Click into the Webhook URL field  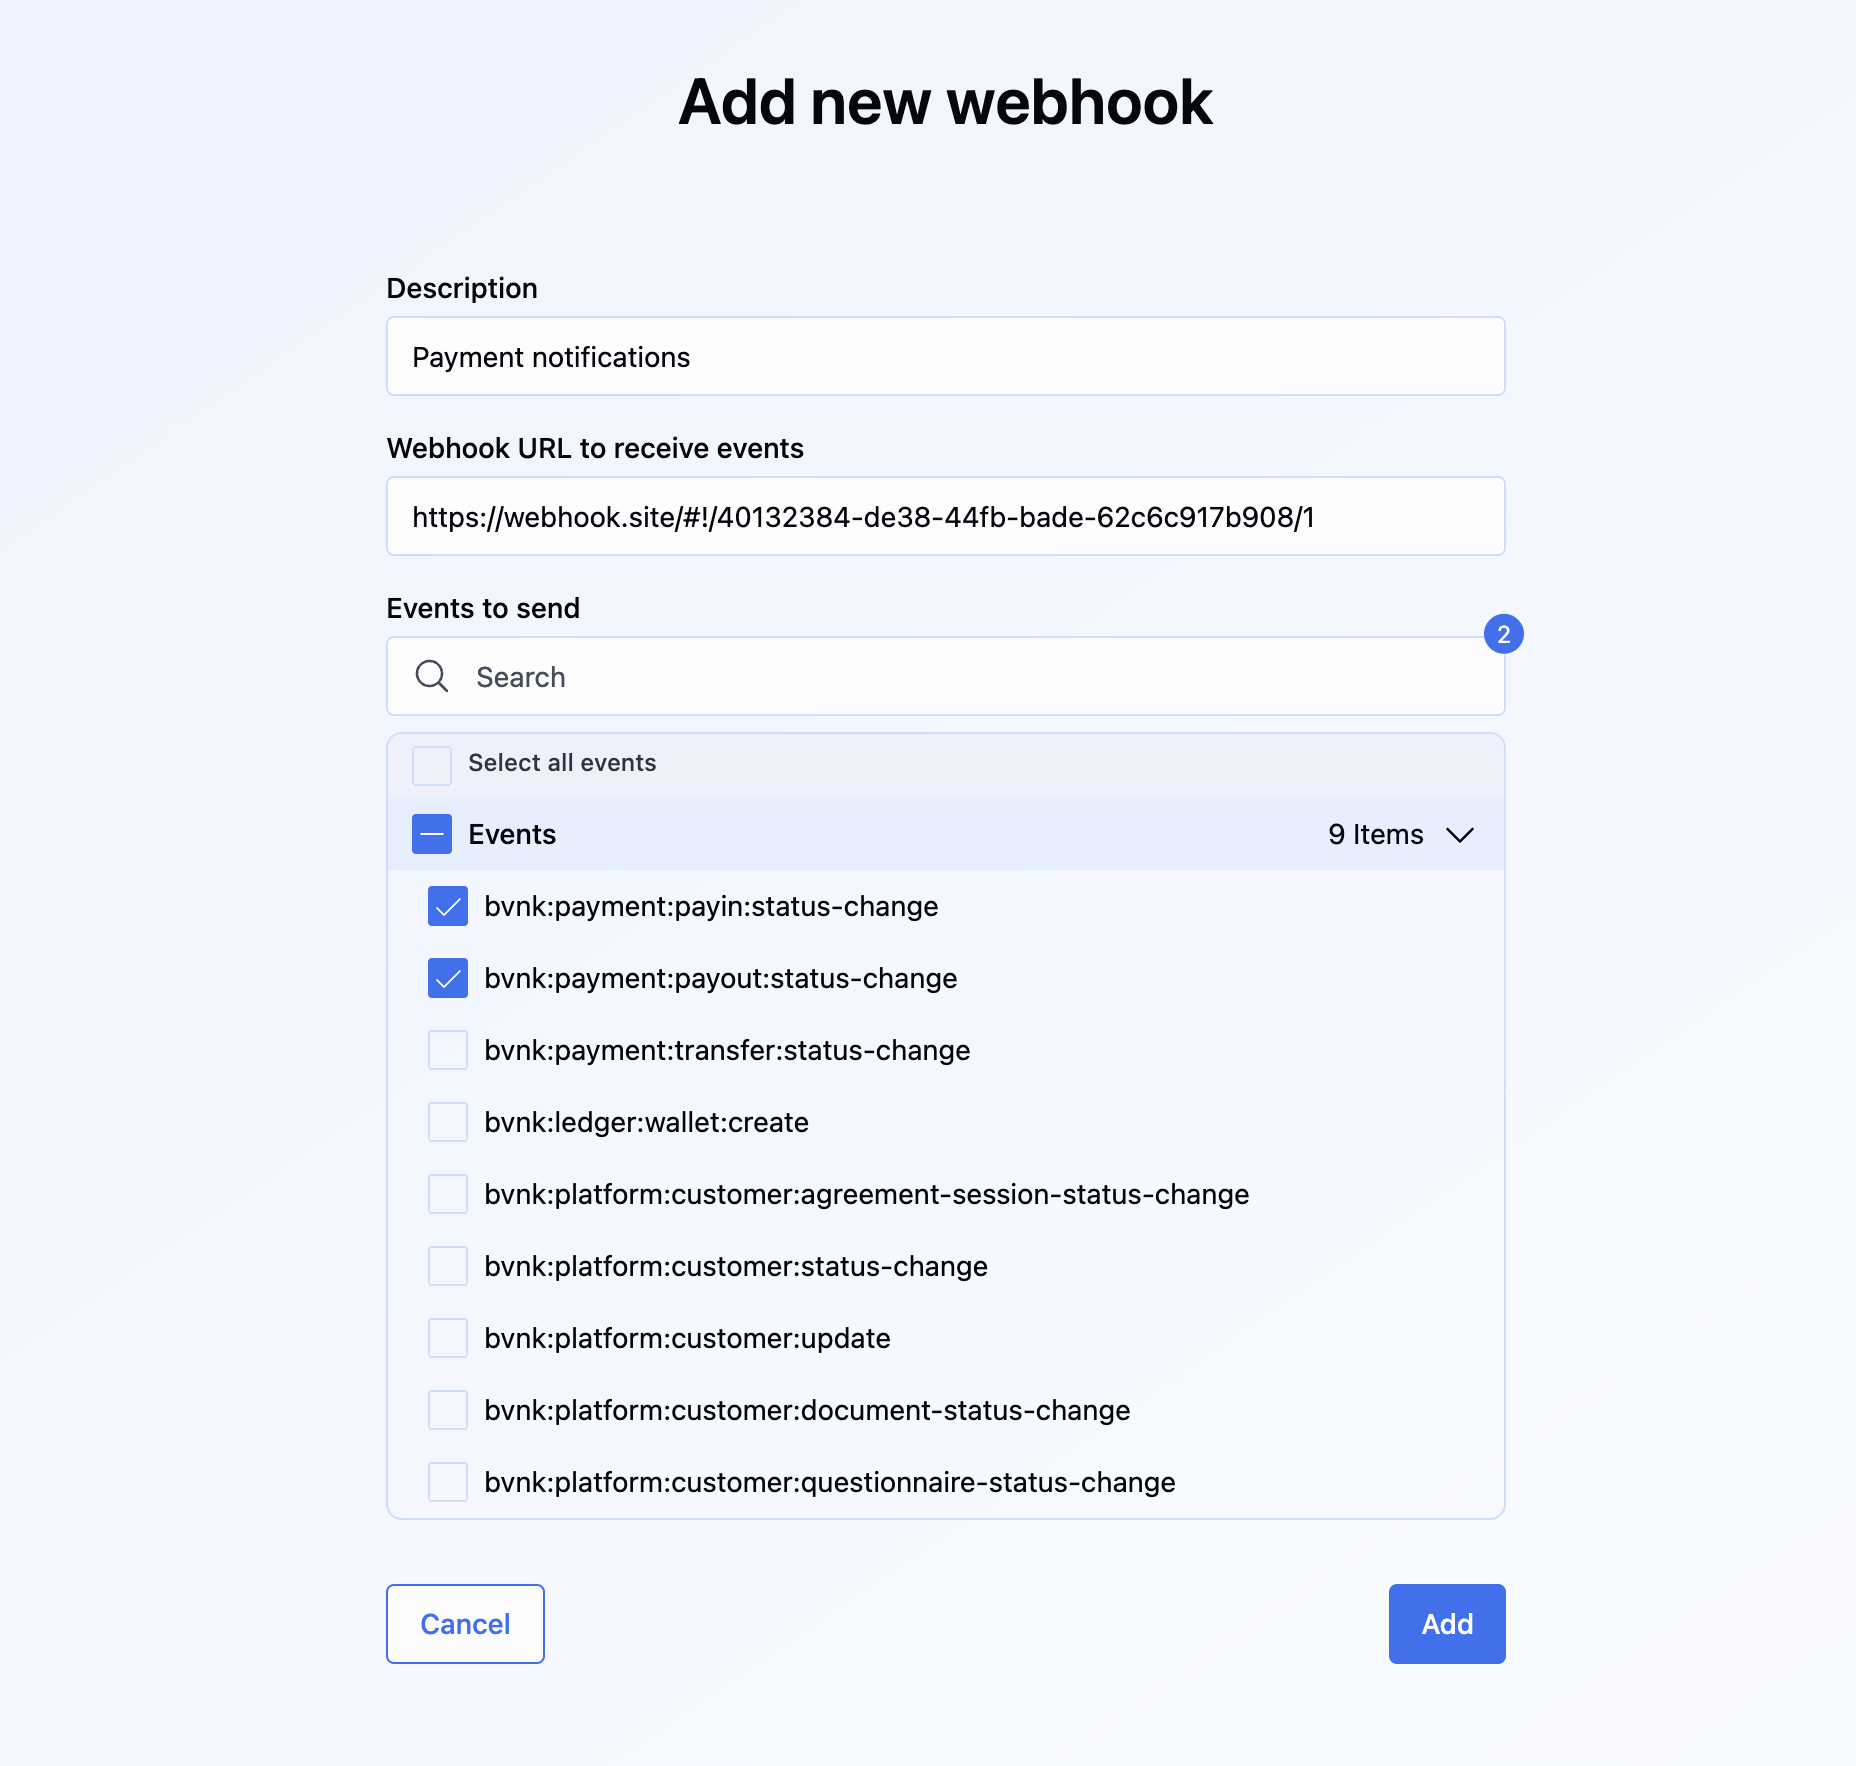[945, 517]
